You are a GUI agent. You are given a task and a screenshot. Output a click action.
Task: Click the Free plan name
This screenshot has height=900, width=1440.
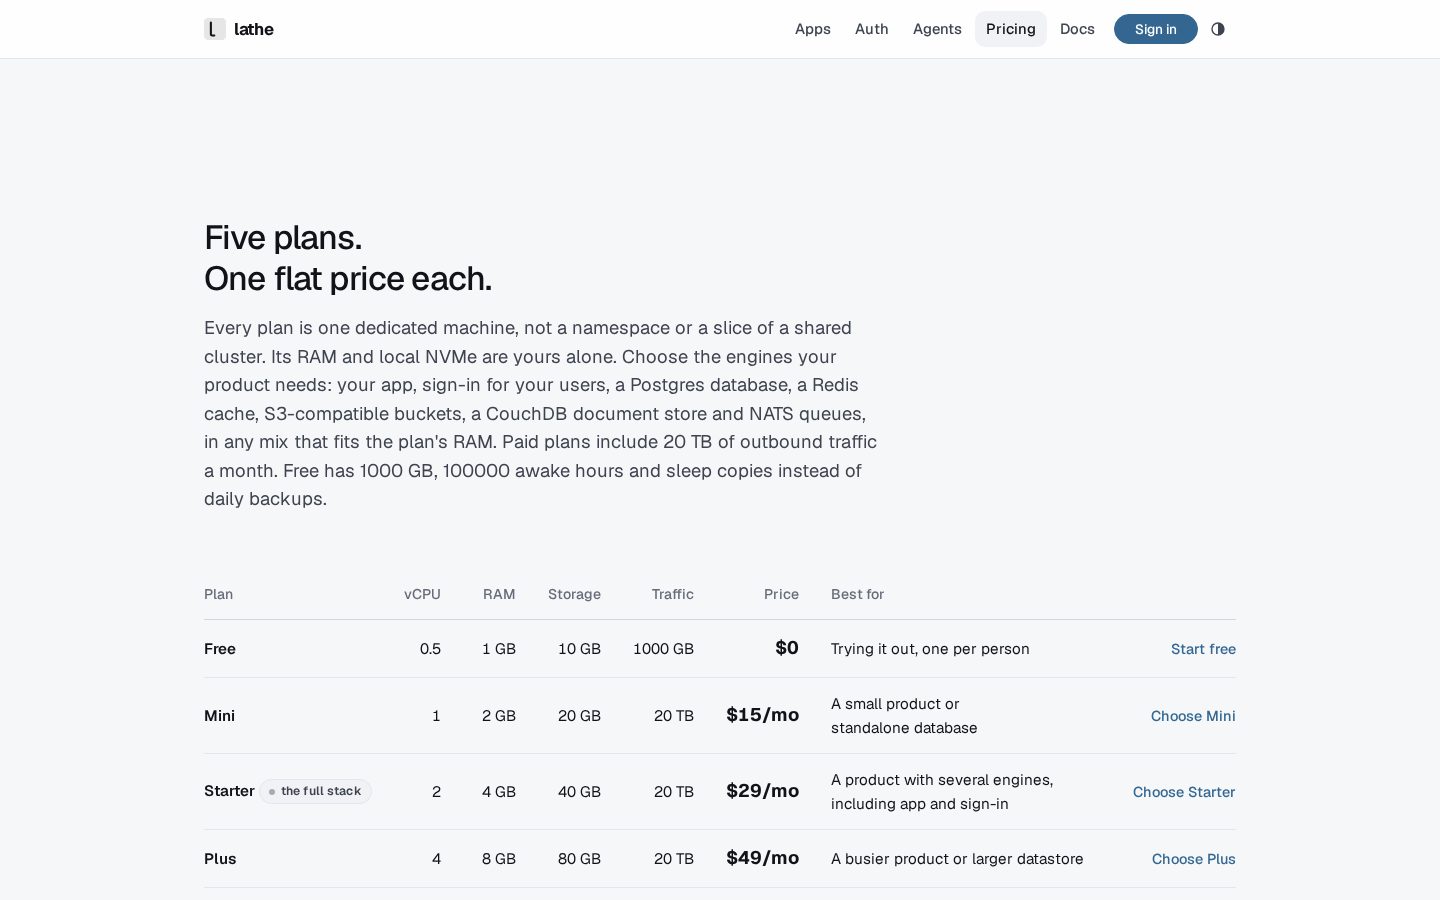(x=220, y=649)
